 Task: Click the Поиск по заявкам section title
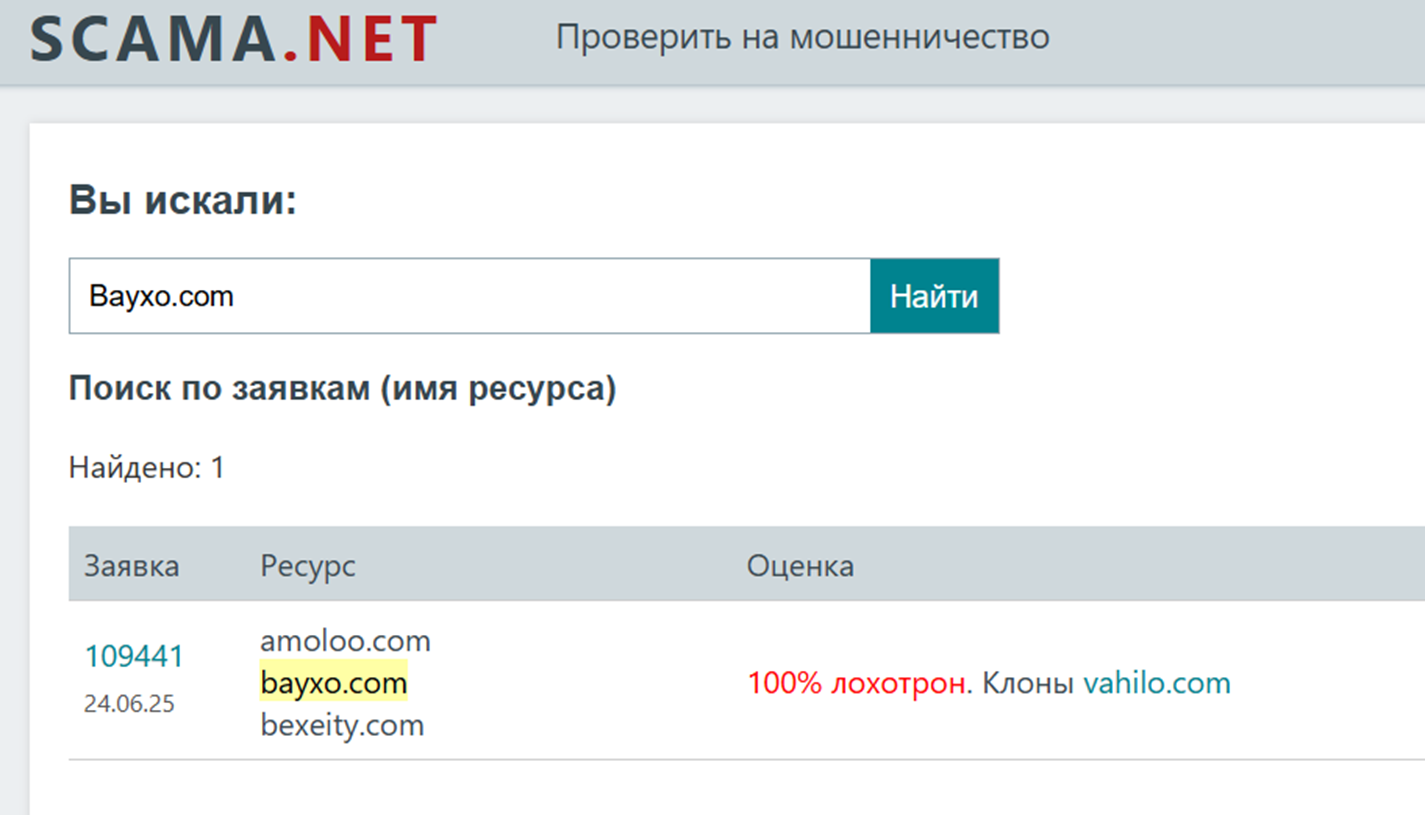tap(342, 388)
